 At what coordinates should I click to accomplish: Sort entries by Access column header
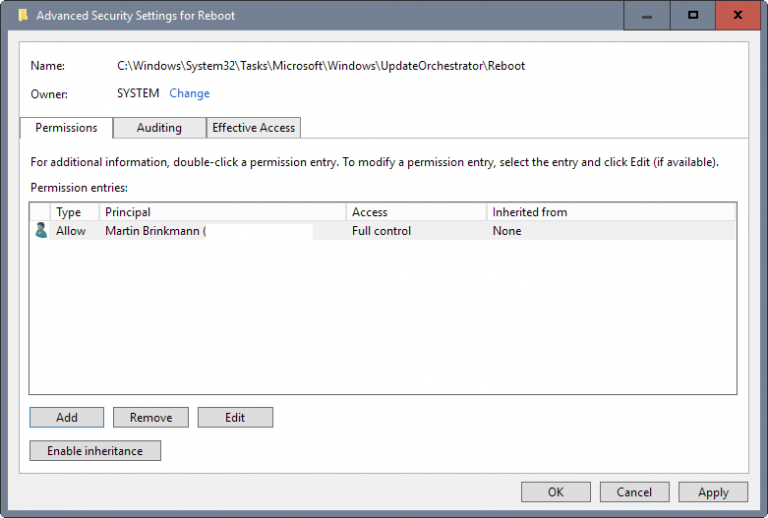pyautogui.click(x=416, y=212)
